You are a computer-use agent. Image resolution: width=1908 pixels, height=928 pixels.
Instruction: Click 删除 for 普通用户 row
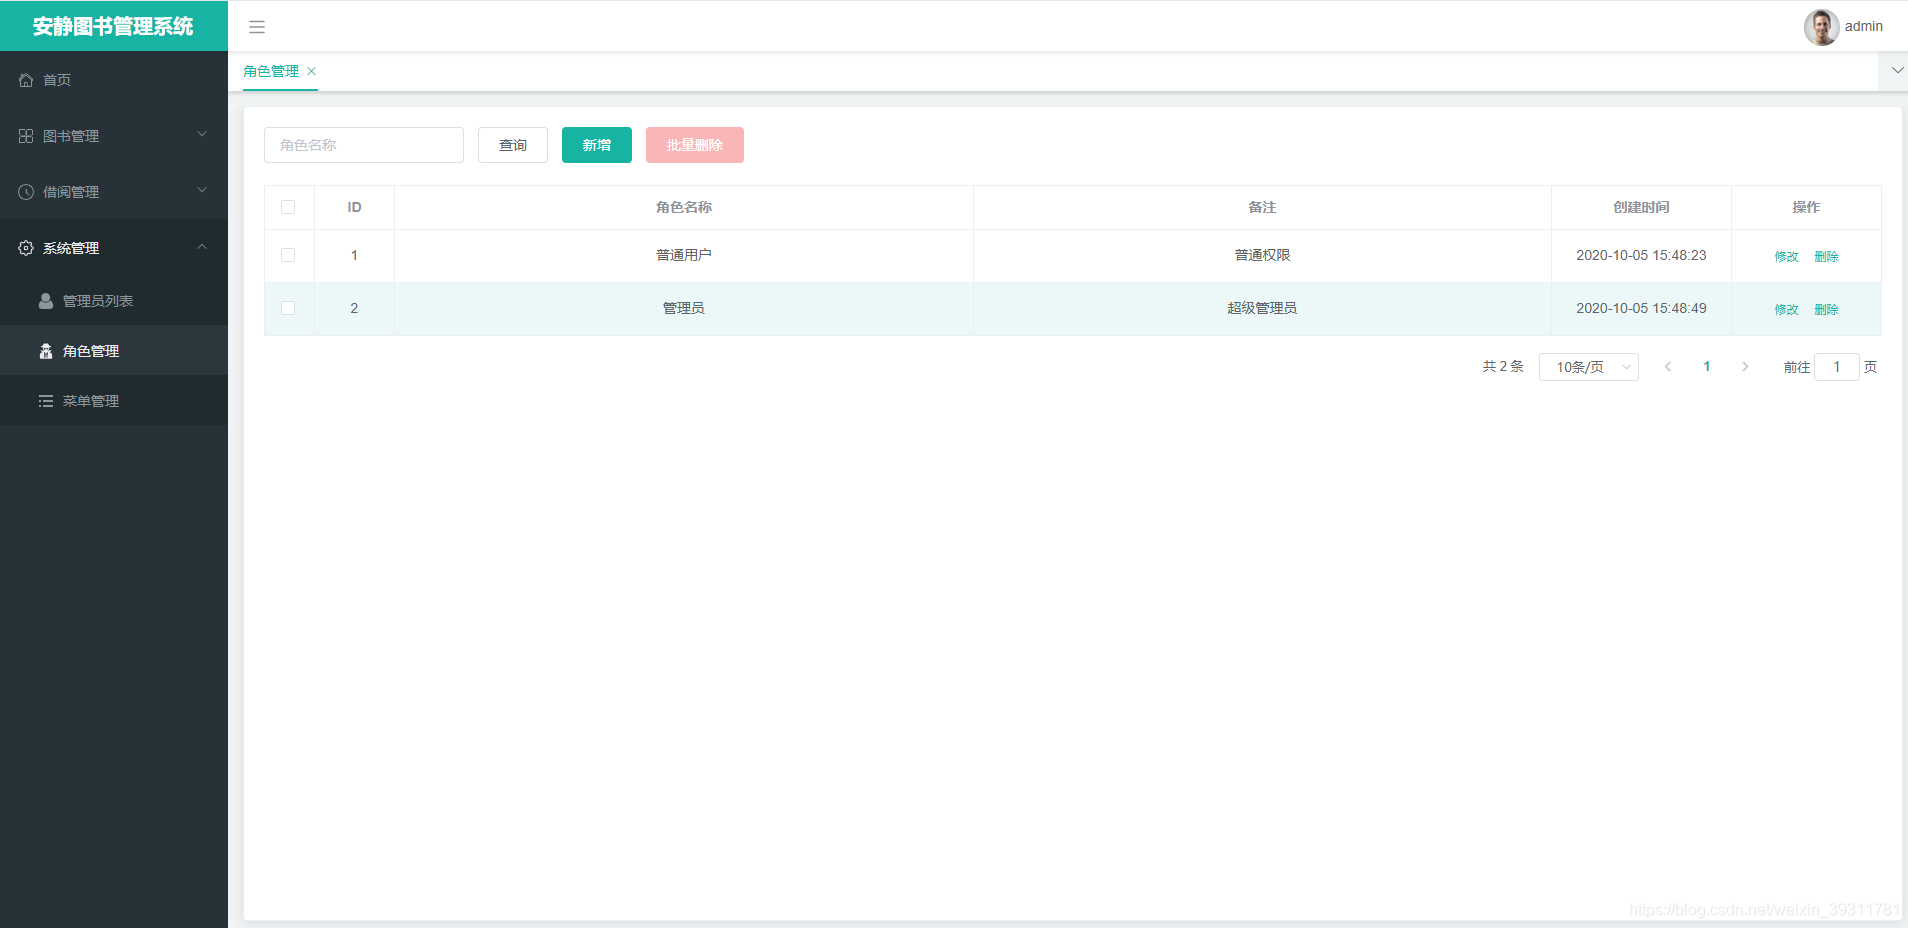[x=1827, y=256]
